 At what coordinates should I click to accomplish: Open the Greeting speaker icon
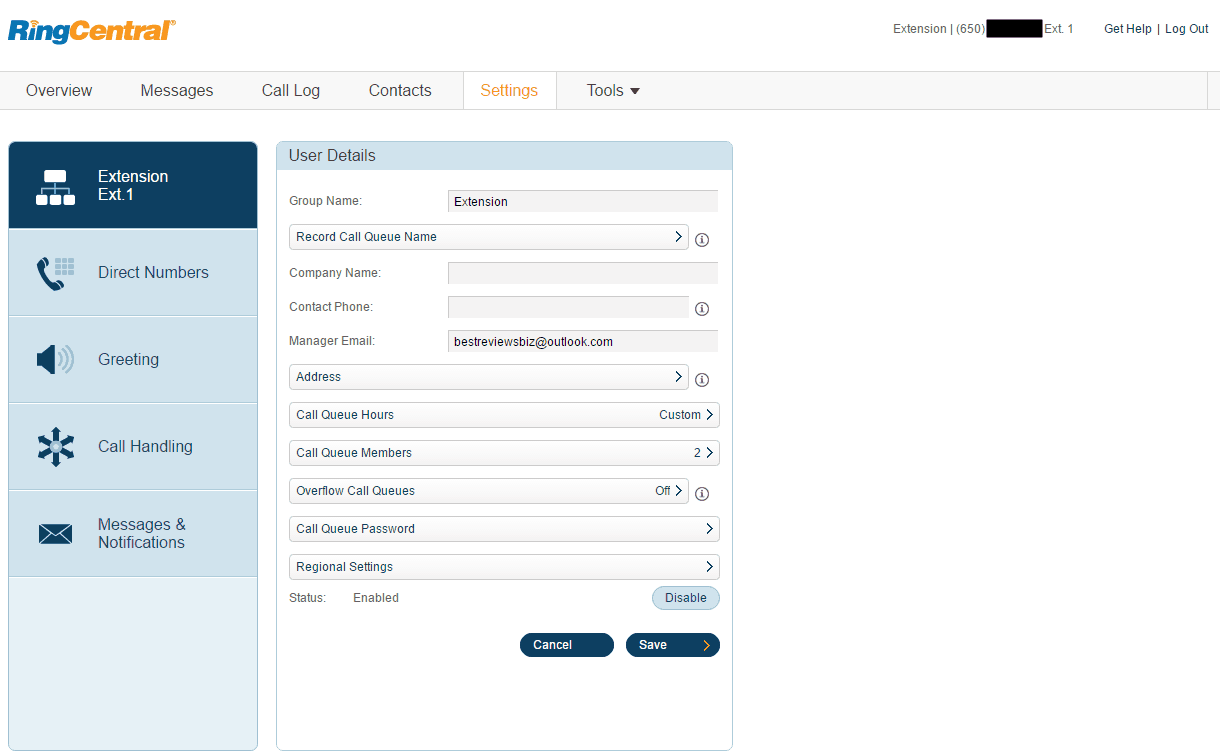(55, 359)
